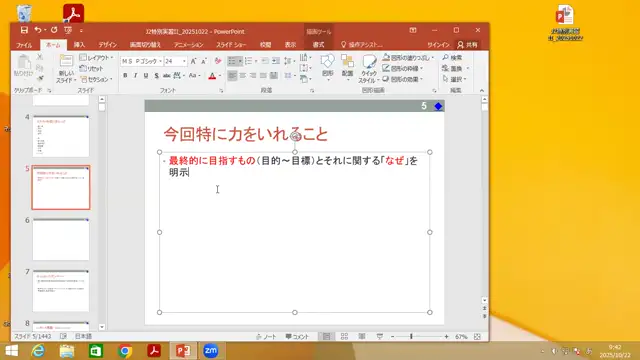Open the font size dropdown showing 24
Viewport: 640px width, 360px height.
pyautogui.click(x=184, y=61)
